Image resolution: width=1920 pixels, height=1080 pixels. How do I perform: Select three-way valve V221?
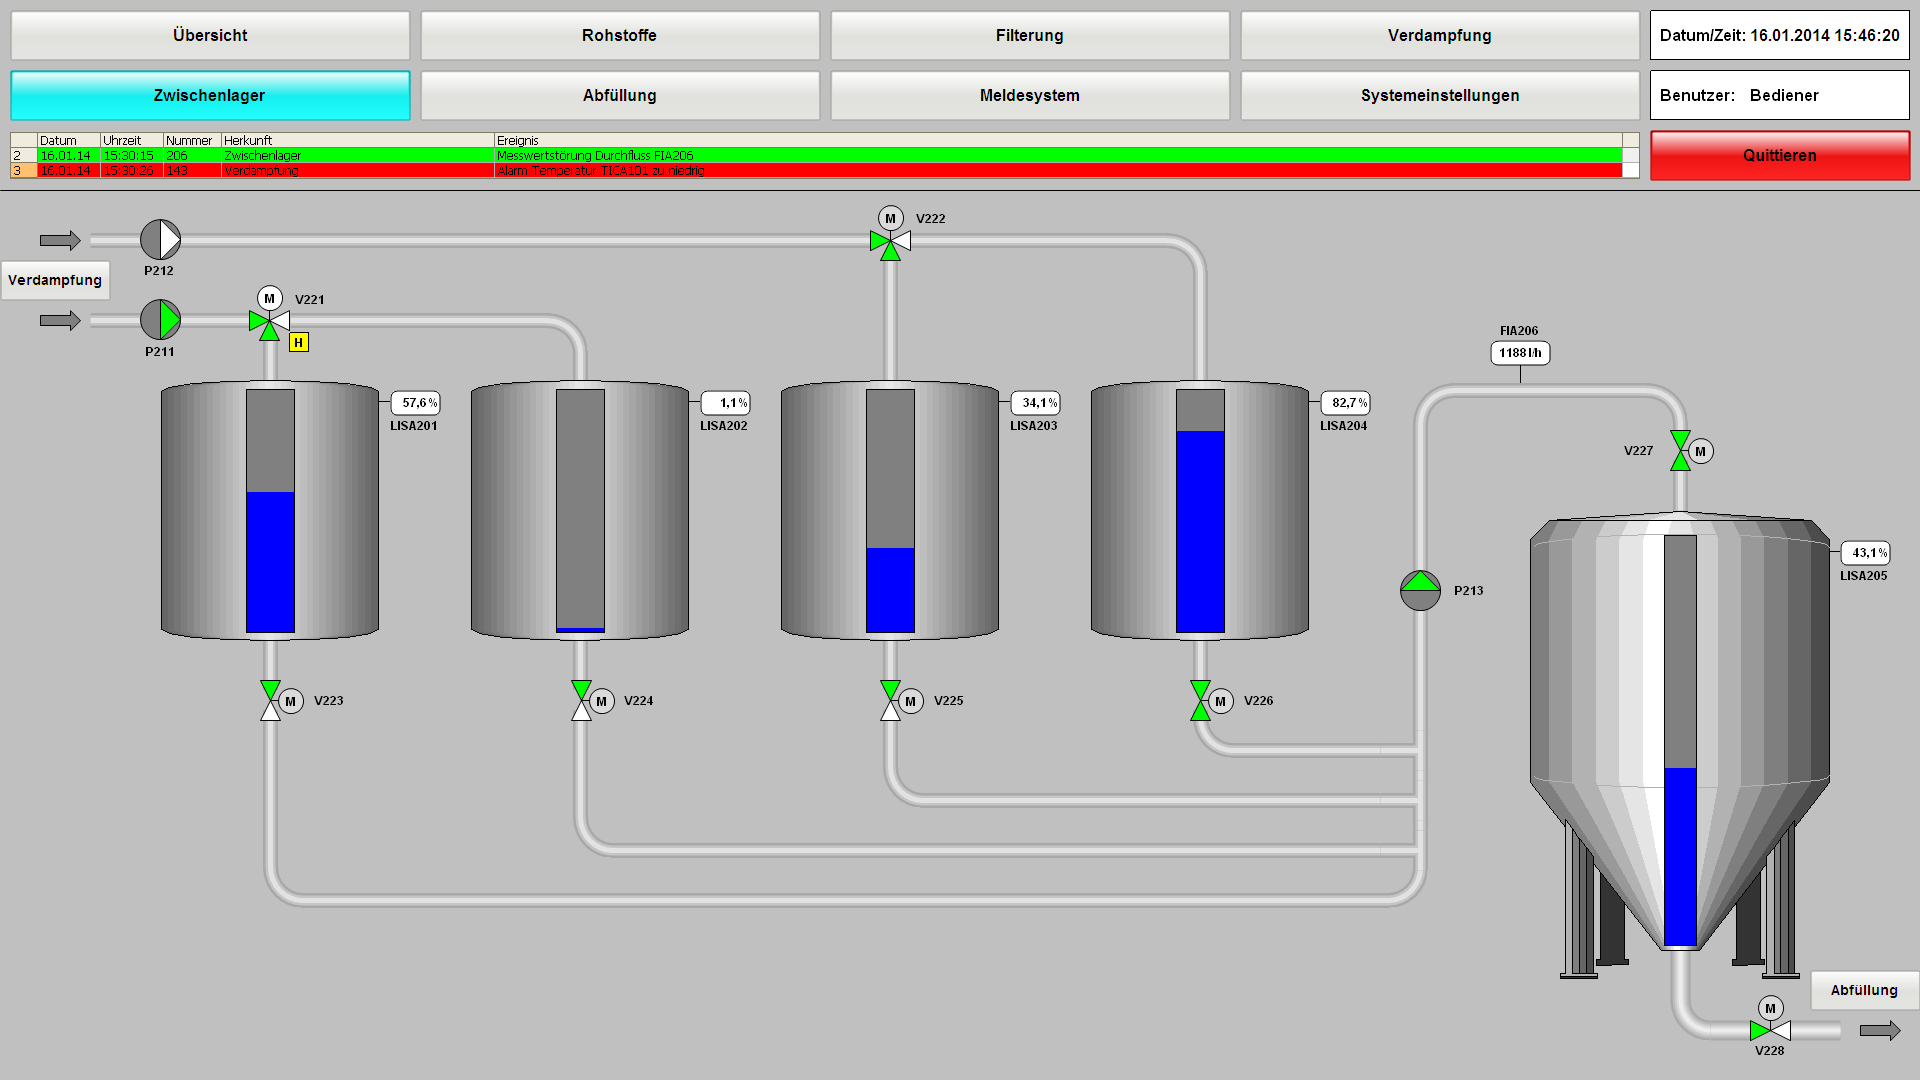click(x=269, y=322)
